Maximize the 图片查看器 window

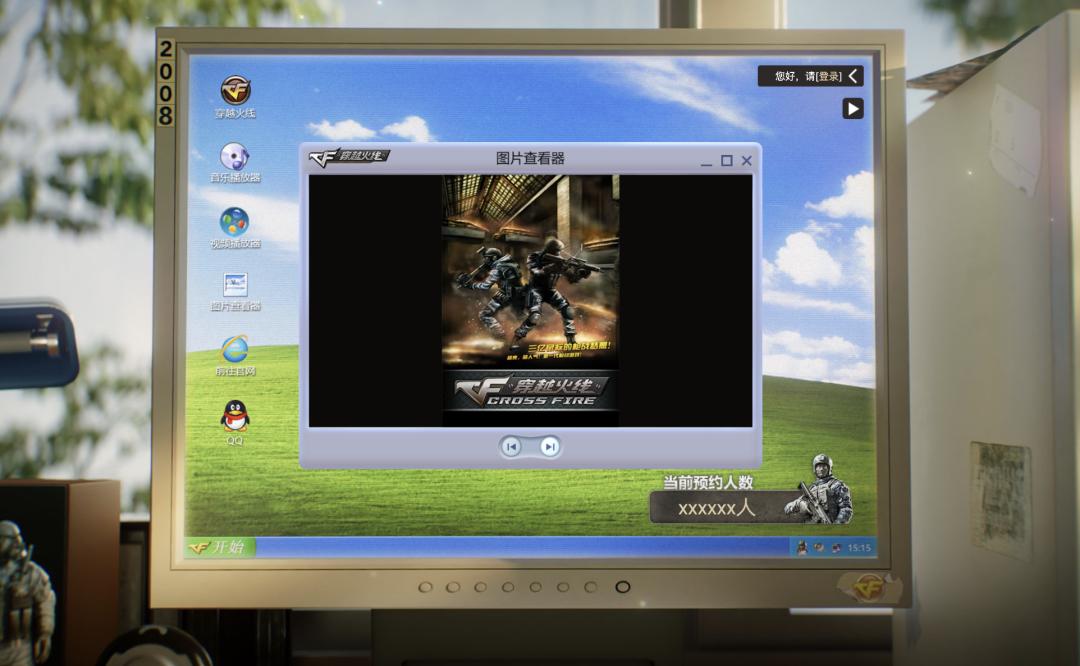(727, 160)
